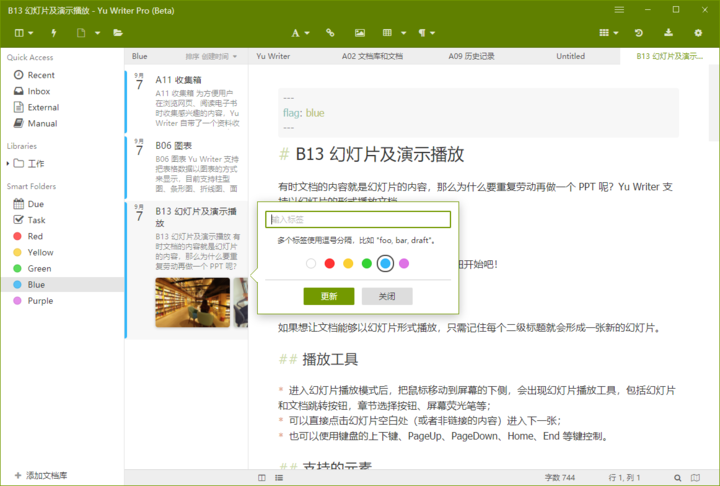Click the layout columns icon in toolbar
Image resolution: width=720 pixels, height=486 pixels.
(x=19, y=33)
